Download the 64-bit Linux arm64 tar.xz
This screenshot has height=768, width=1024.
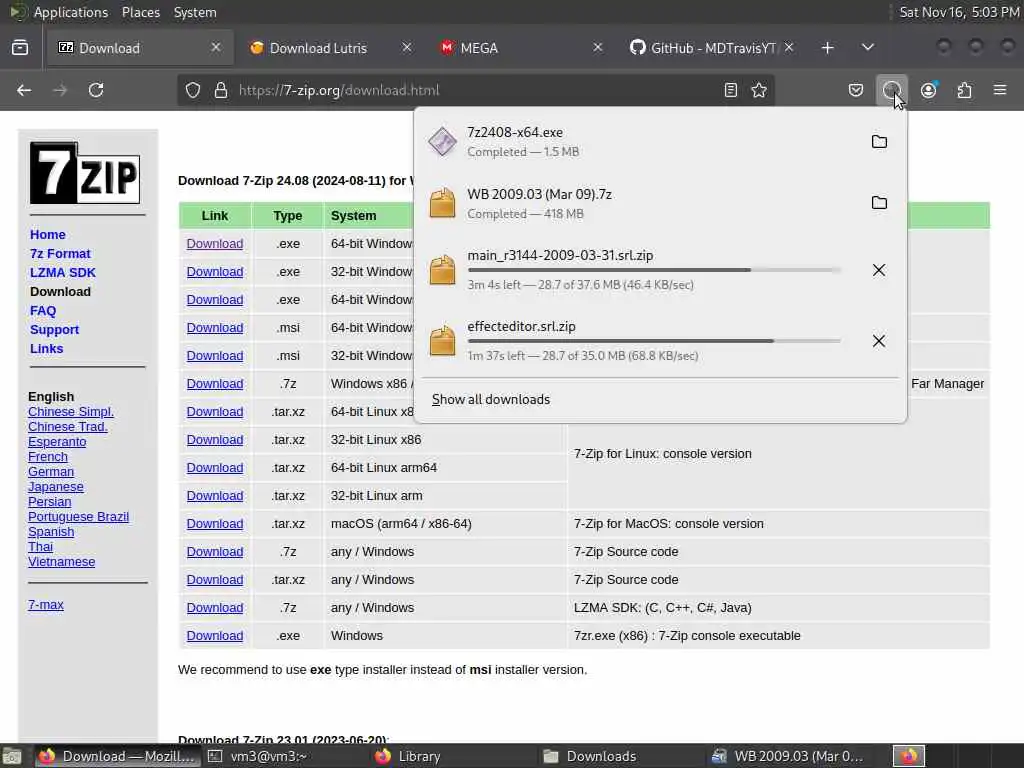(x=215, y=468)
